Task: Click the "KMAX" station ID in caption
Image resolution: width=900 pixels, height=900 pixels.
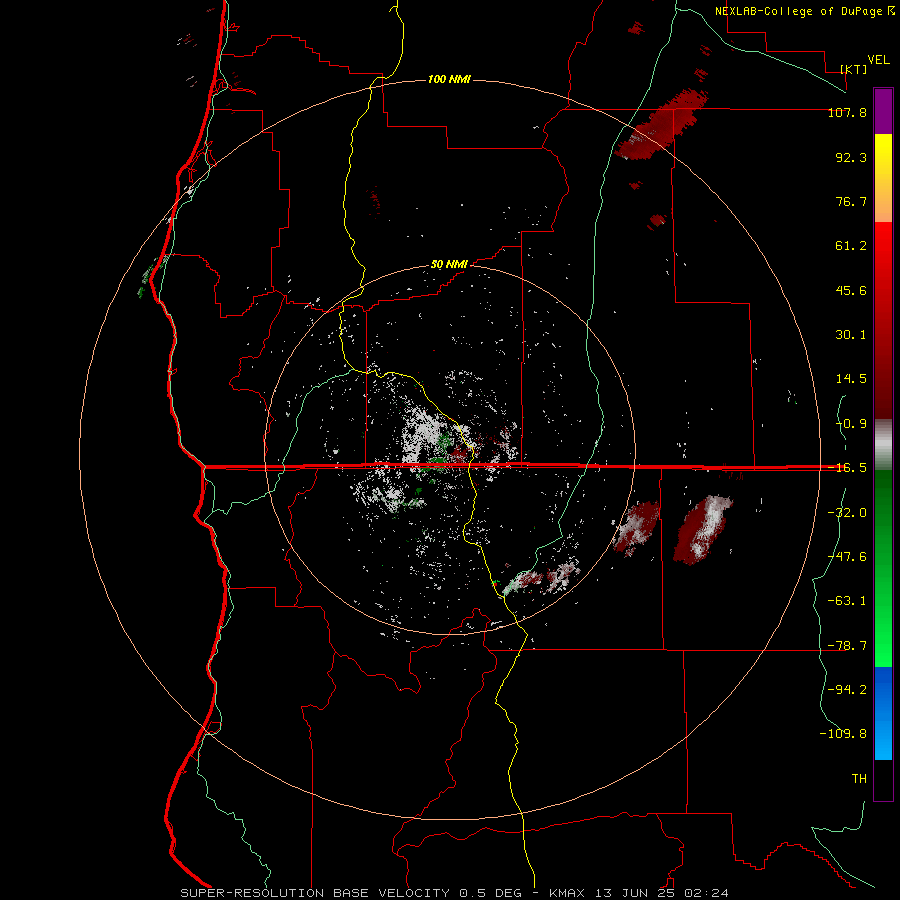Action: 570,893
